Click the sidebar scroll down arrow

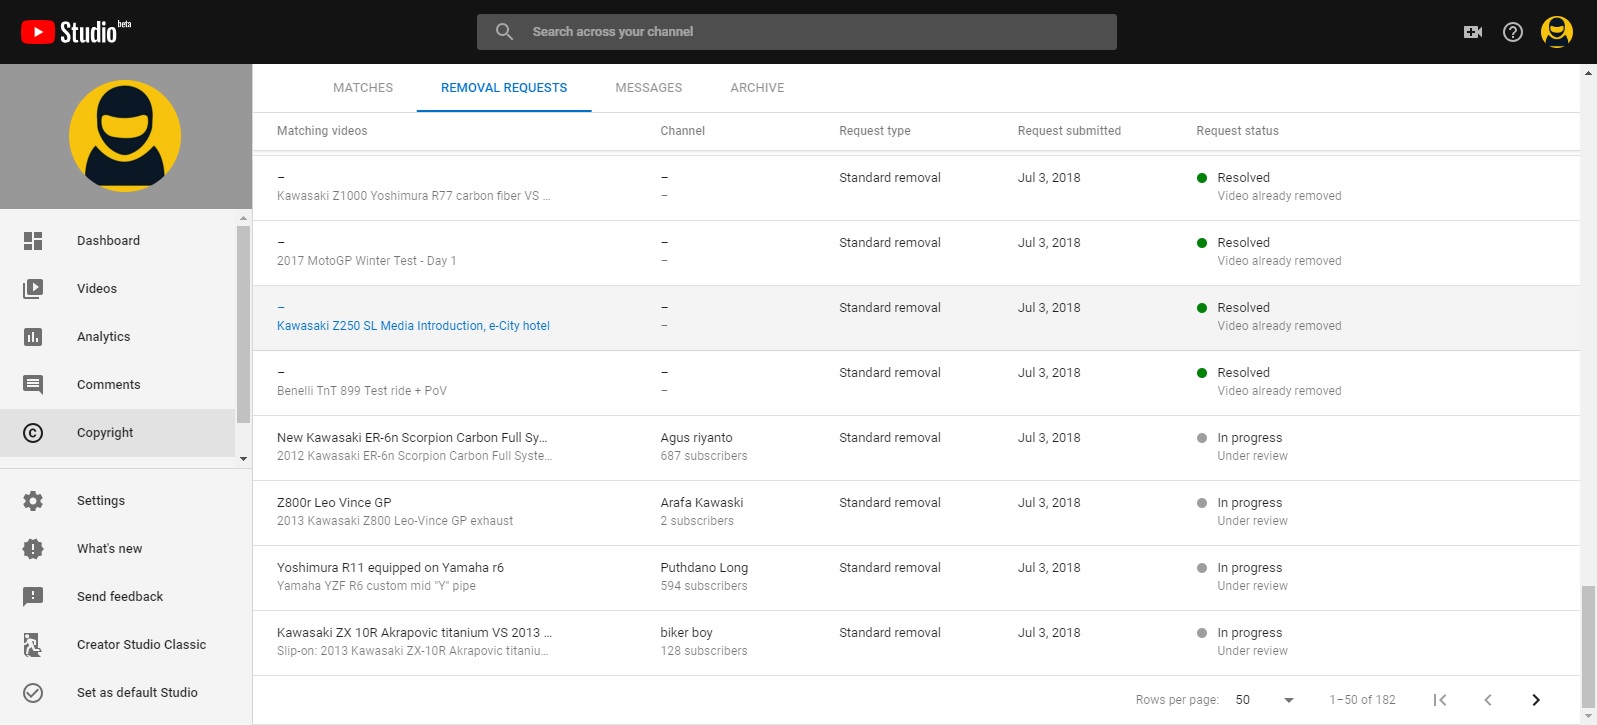(x=244, y=459)
